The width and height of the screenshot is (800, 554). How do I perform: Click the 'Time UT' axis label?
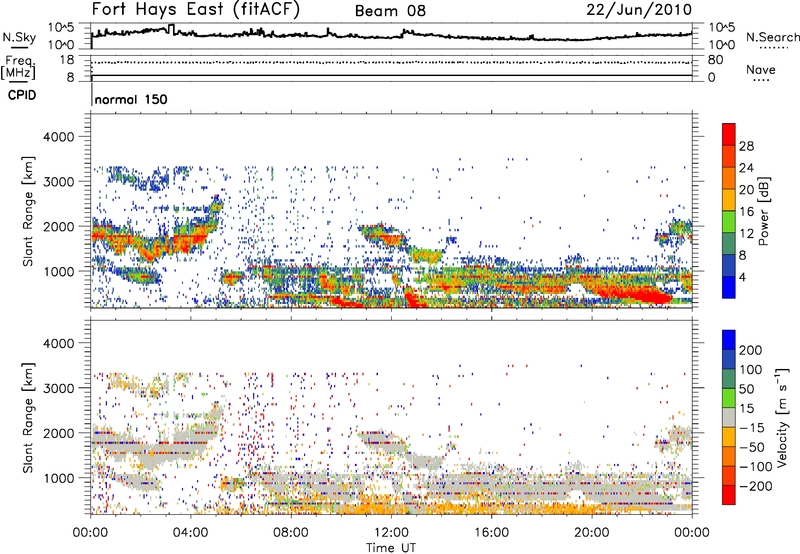coord(391,548)
